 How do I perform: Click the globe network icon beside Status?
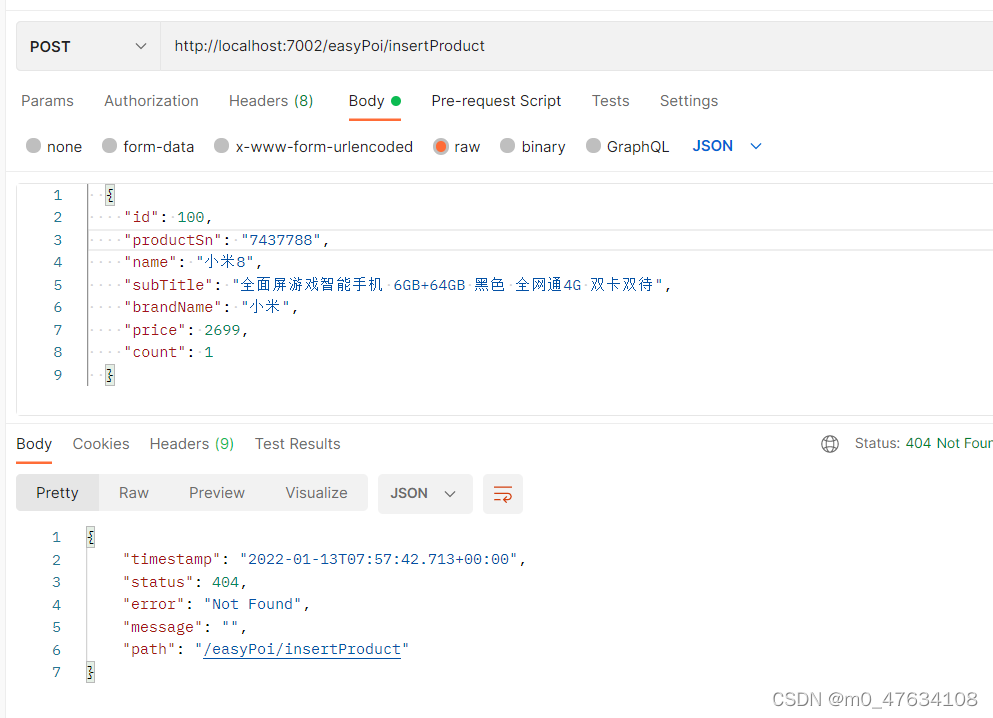pyautogui.click(x=830, y=444)
